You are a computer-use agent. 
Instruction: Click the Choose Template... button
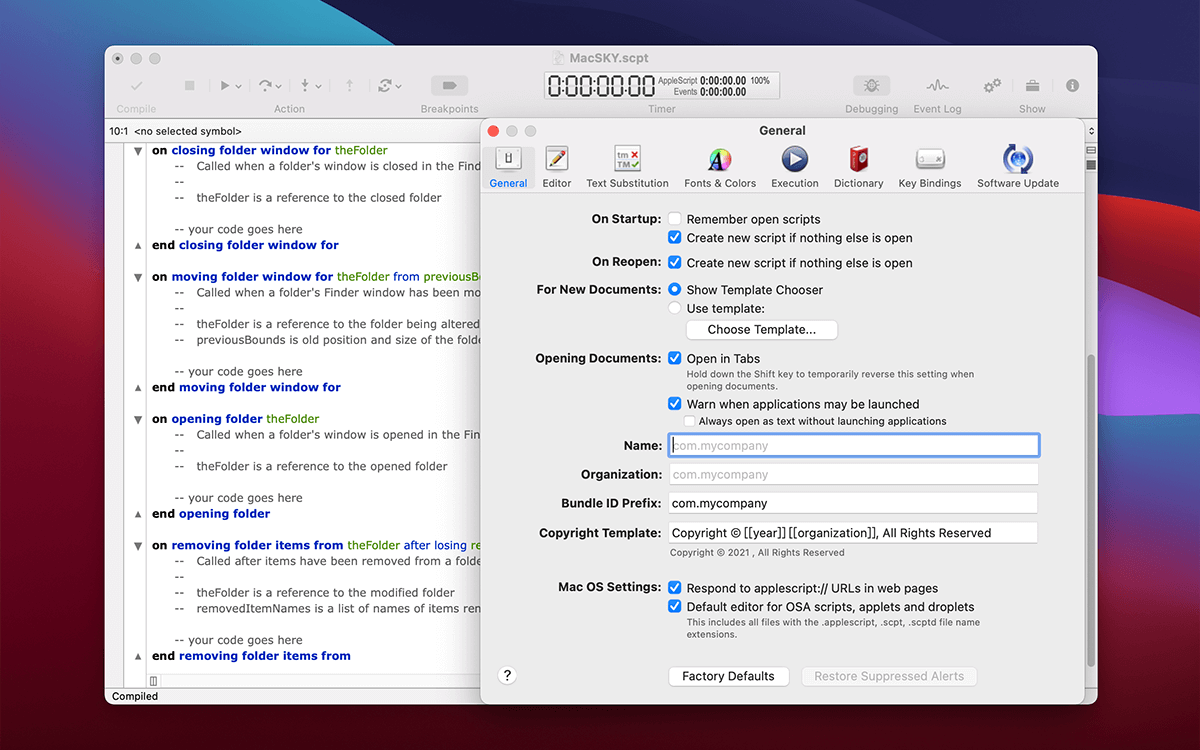coord(762,330)
